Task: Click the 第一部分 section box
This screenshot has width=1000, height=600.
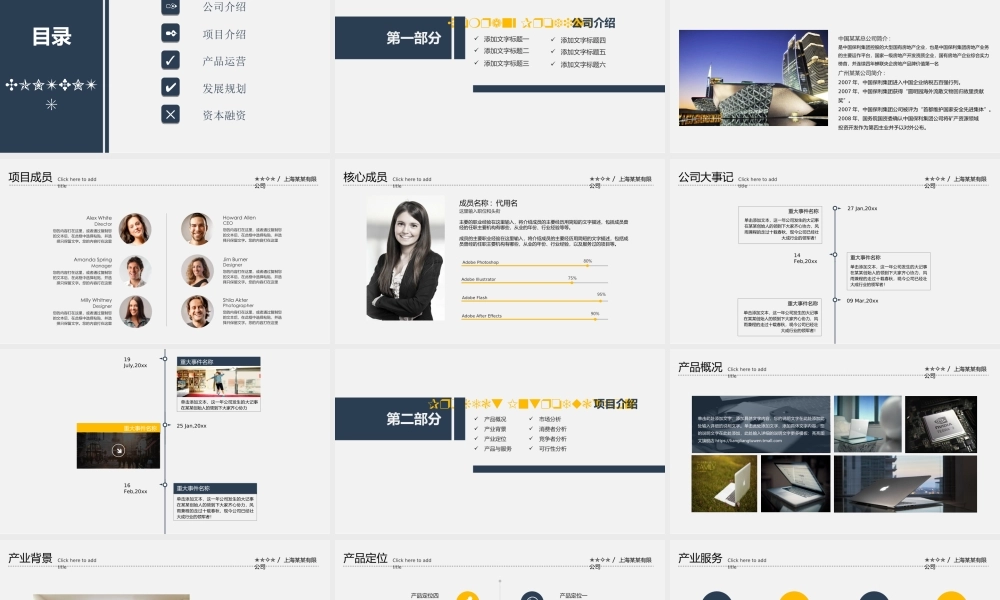Action: pyautogui.click(x=393, y=38)
